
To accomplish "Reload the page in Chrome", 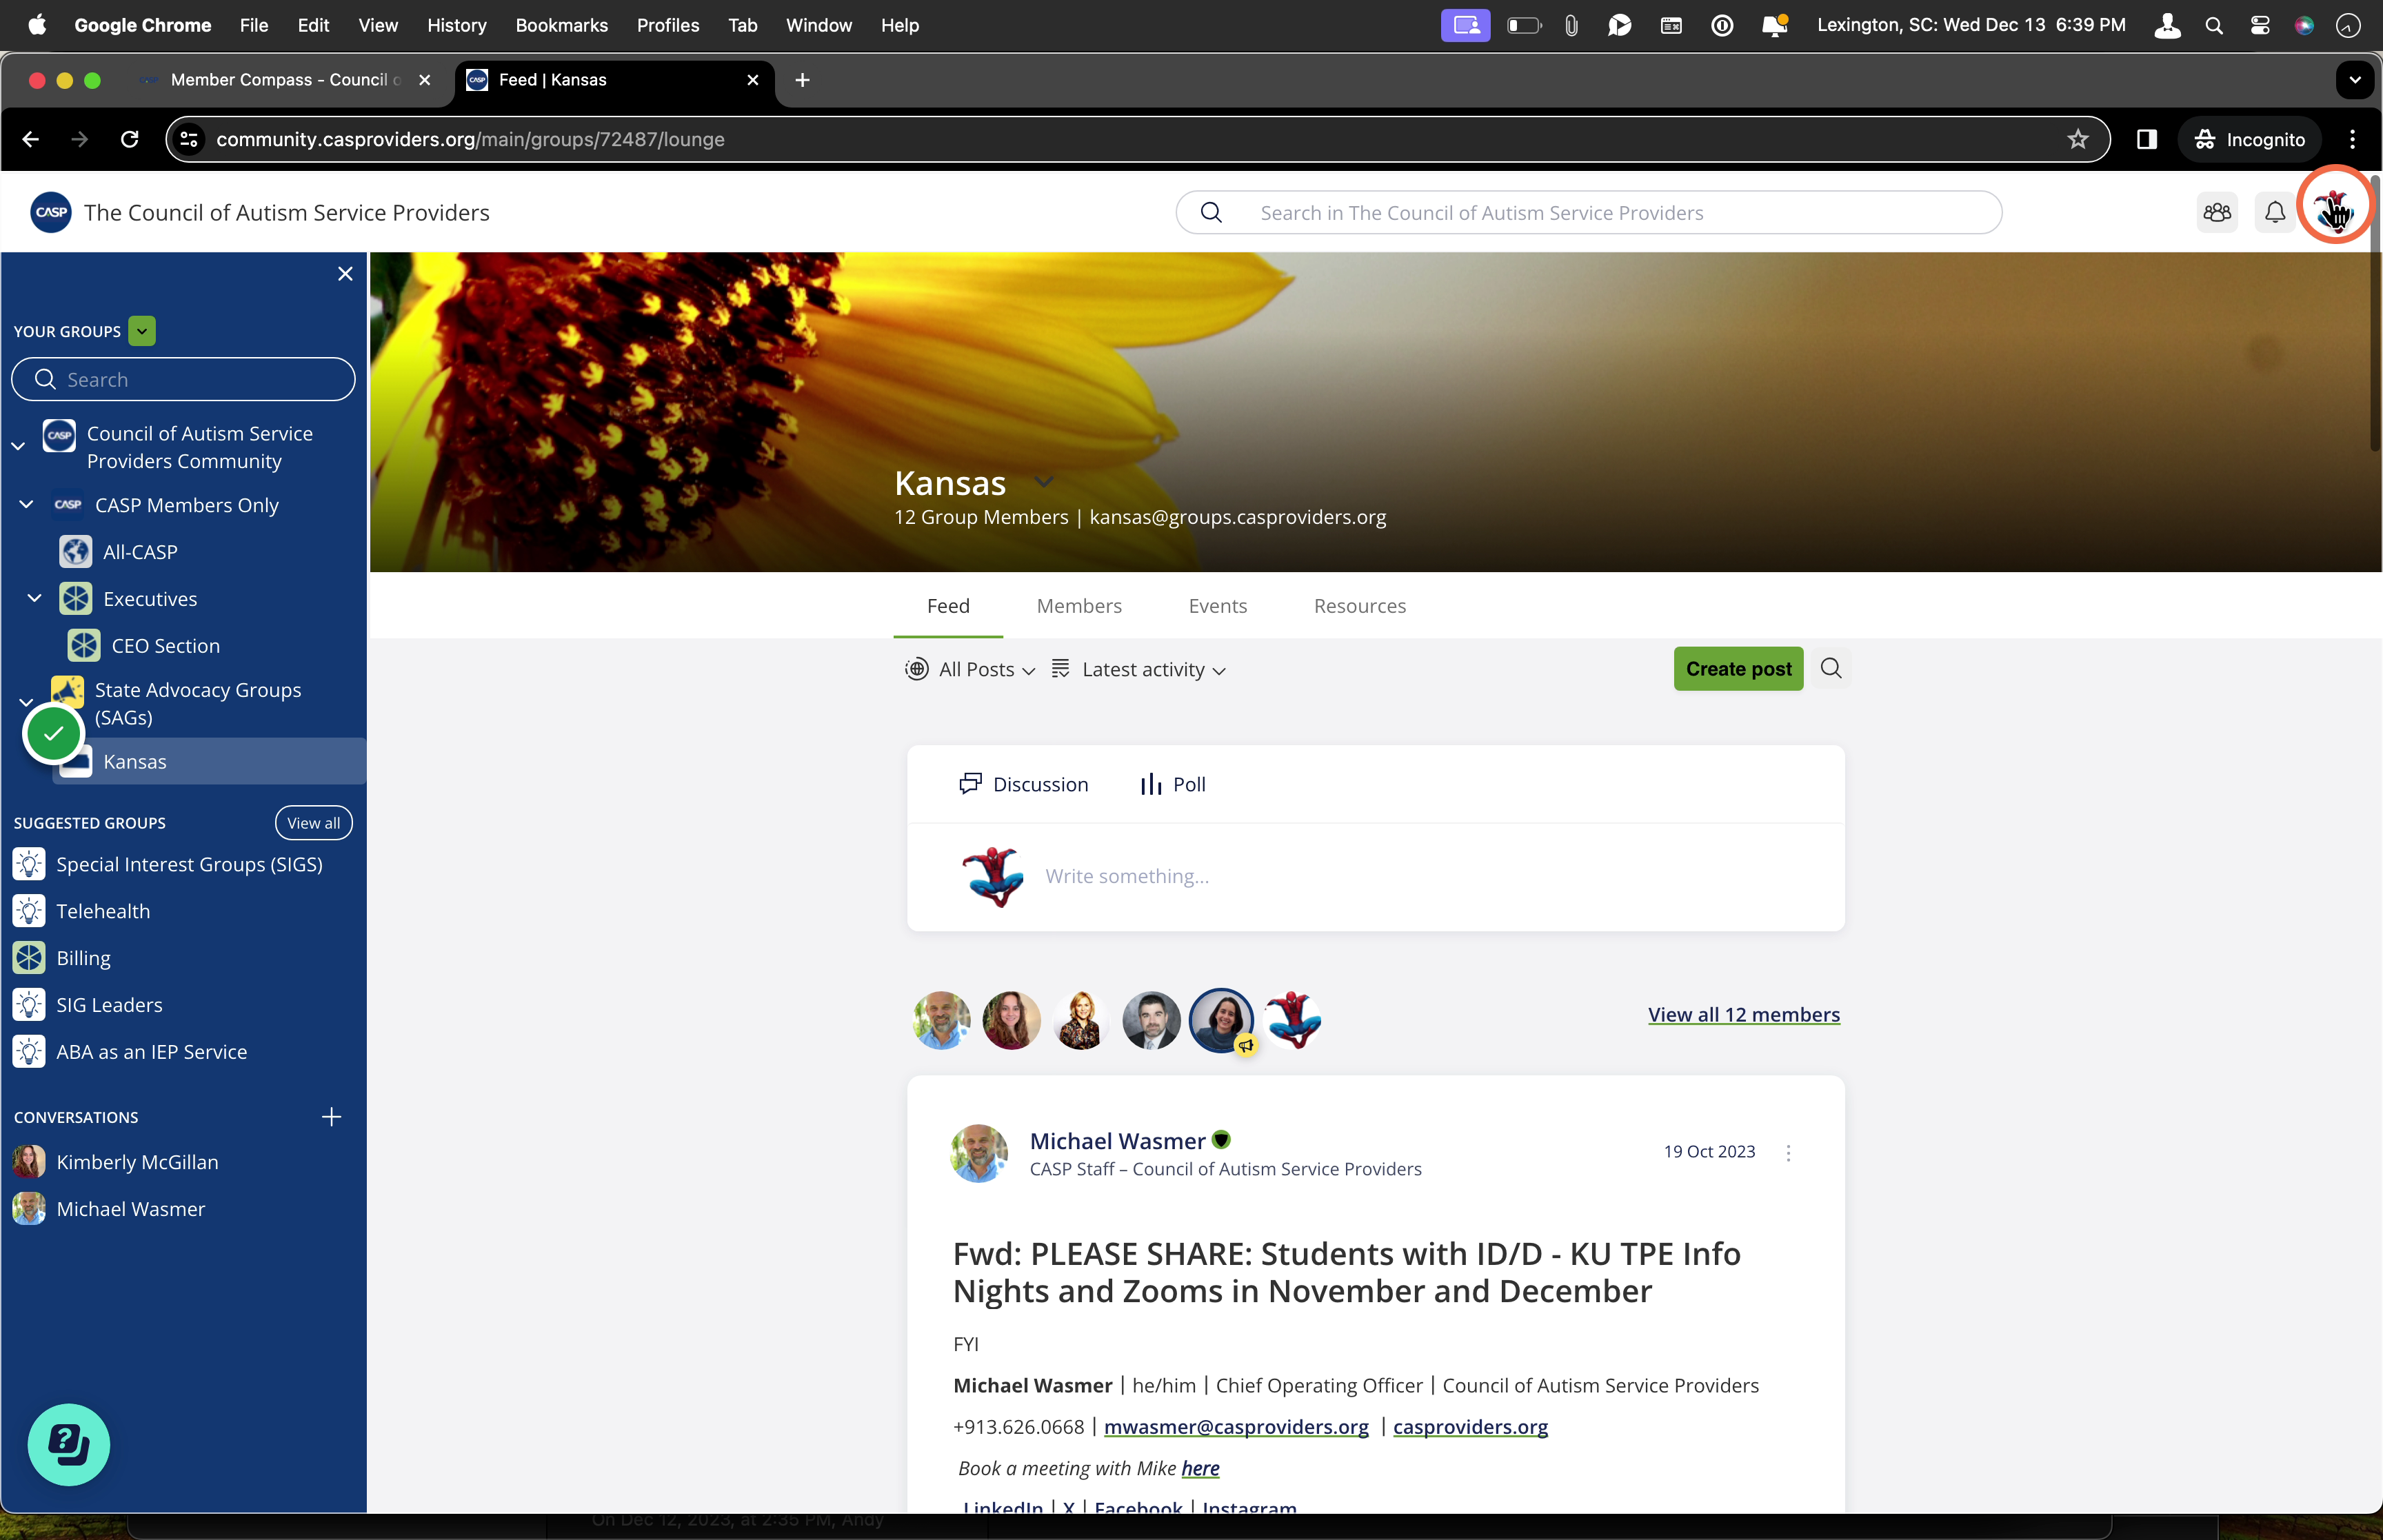I will [130, 139].
